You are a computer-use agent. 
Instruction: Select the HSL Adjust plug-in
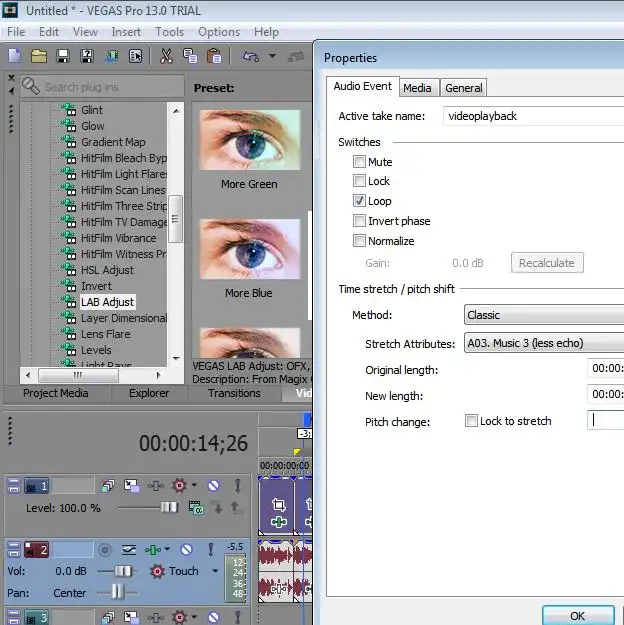[107, 270]
